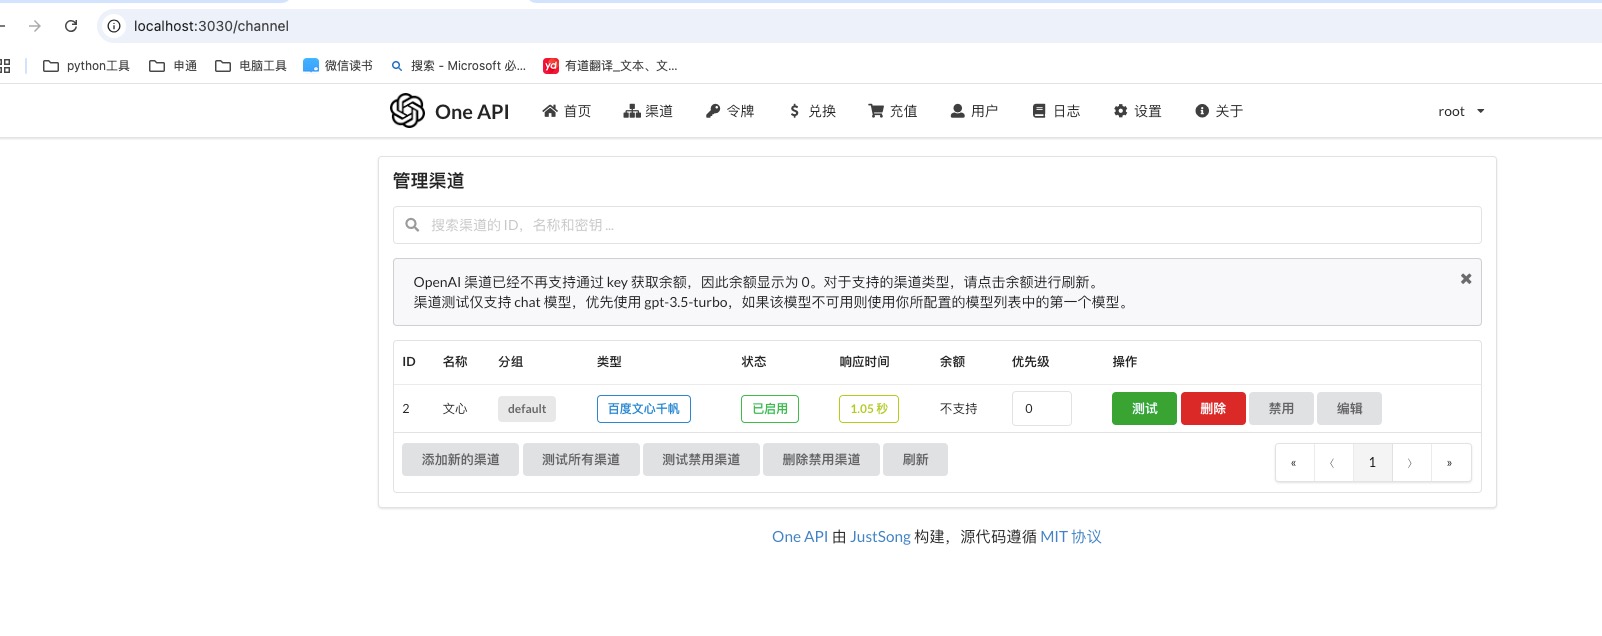Jump to last page with » button
The height and width of the screenshot is (636, 1602).
pos(1449,463)
